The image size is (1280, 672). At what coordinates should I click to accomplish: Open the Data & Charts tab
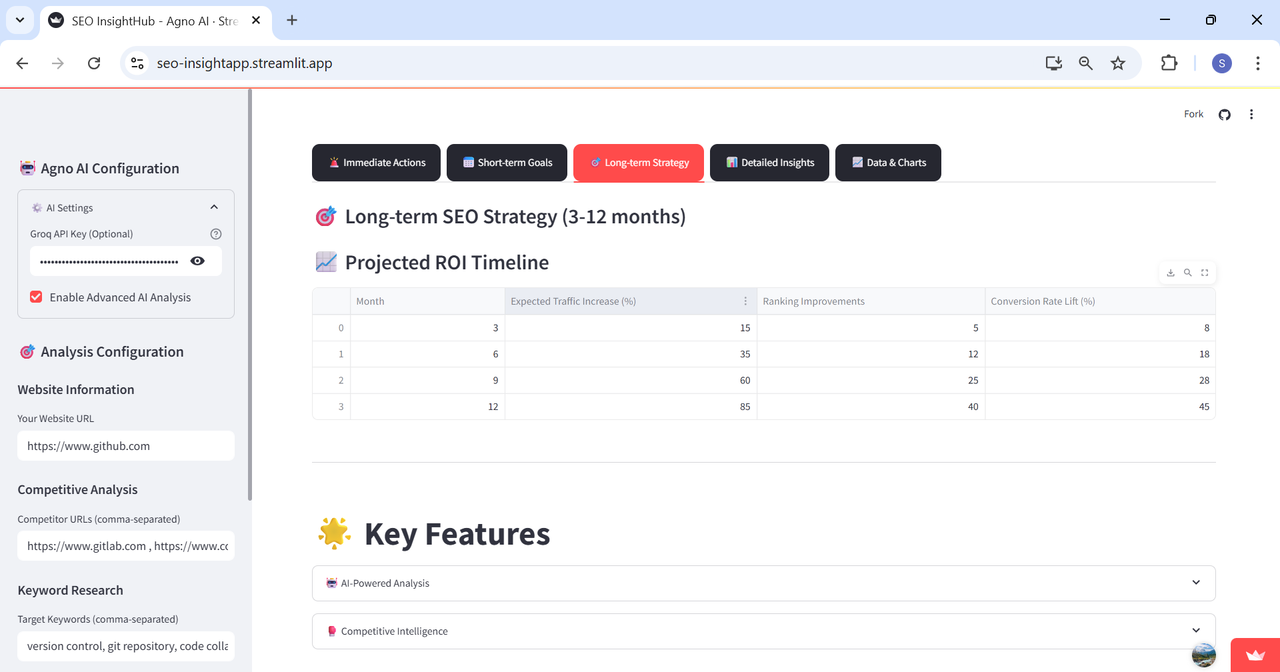(x=888, y=162)
